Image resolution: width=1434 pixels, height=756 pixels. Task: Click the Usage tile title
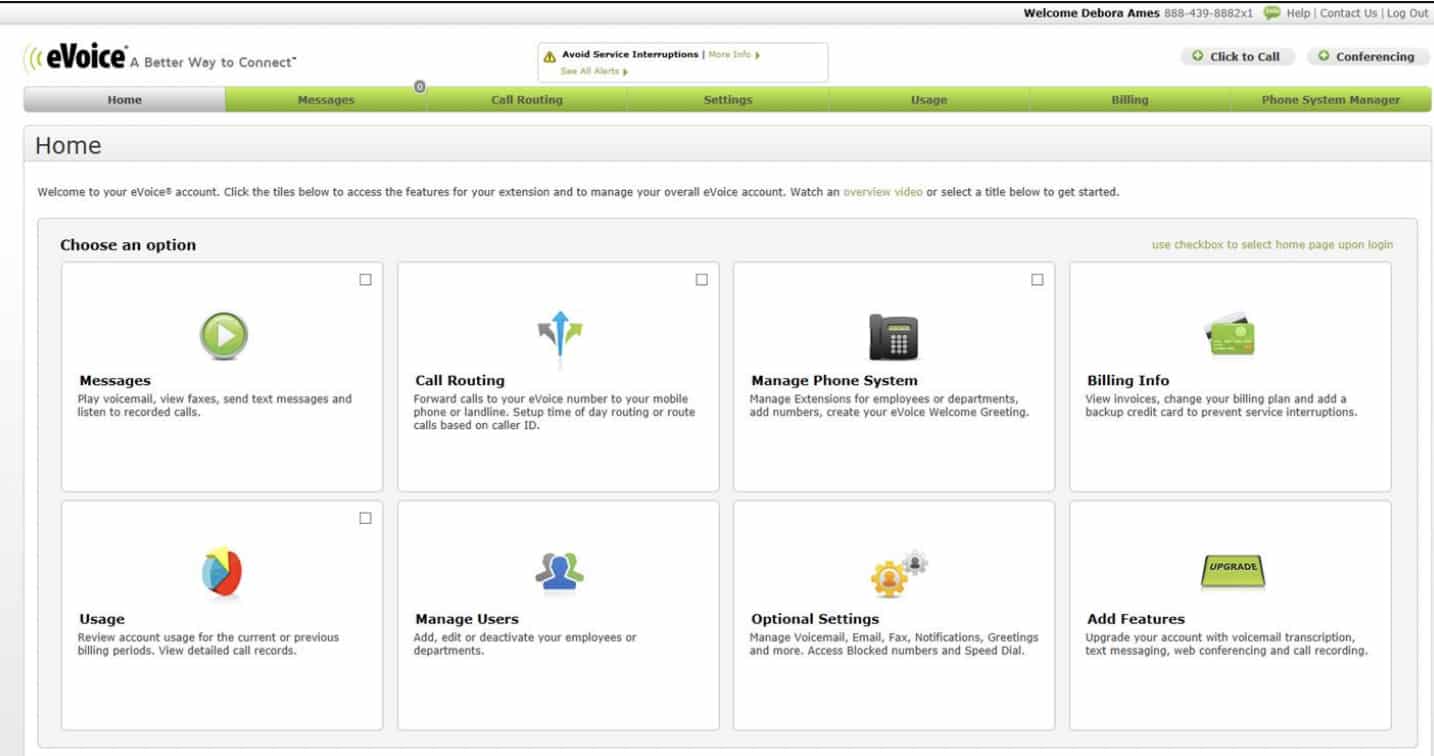pos(102,619)
